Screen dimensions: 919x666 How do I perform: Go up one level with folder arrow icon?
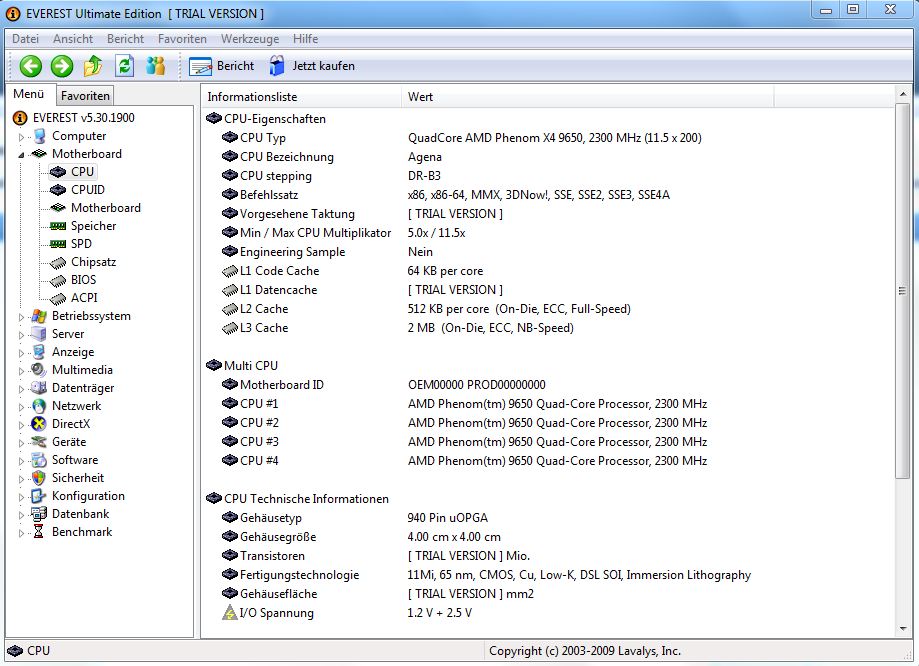93,66
